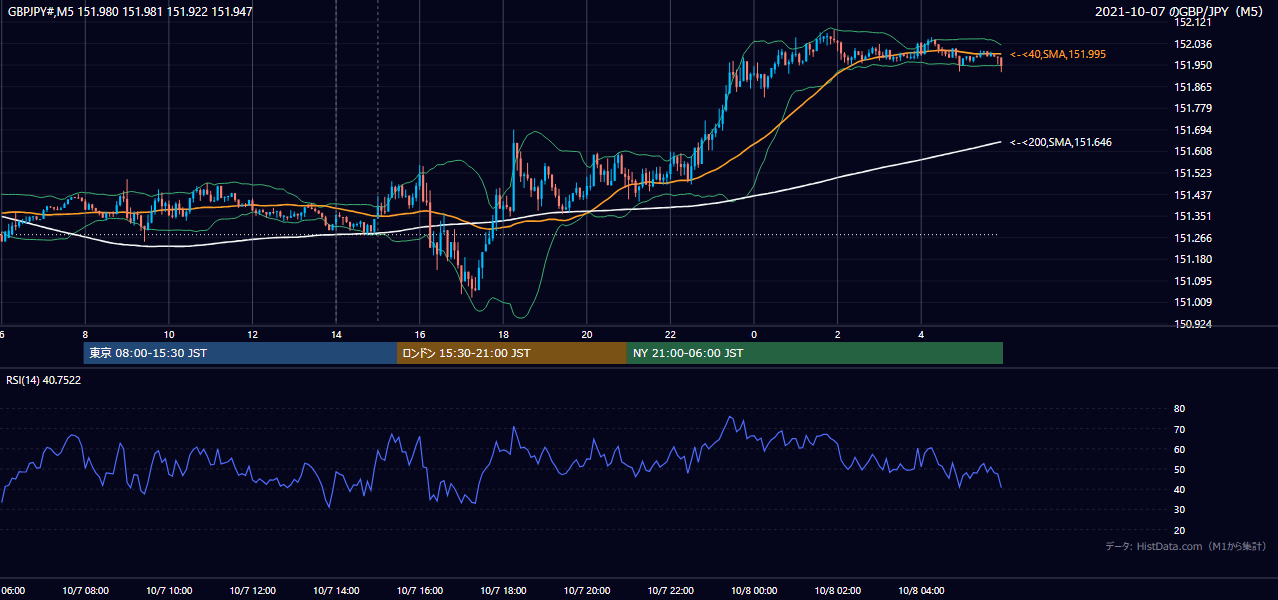Viewport: 1278px width, 600px height.
Task: Click bottom time label 10/7 08:00
Action: pos(85,591)
